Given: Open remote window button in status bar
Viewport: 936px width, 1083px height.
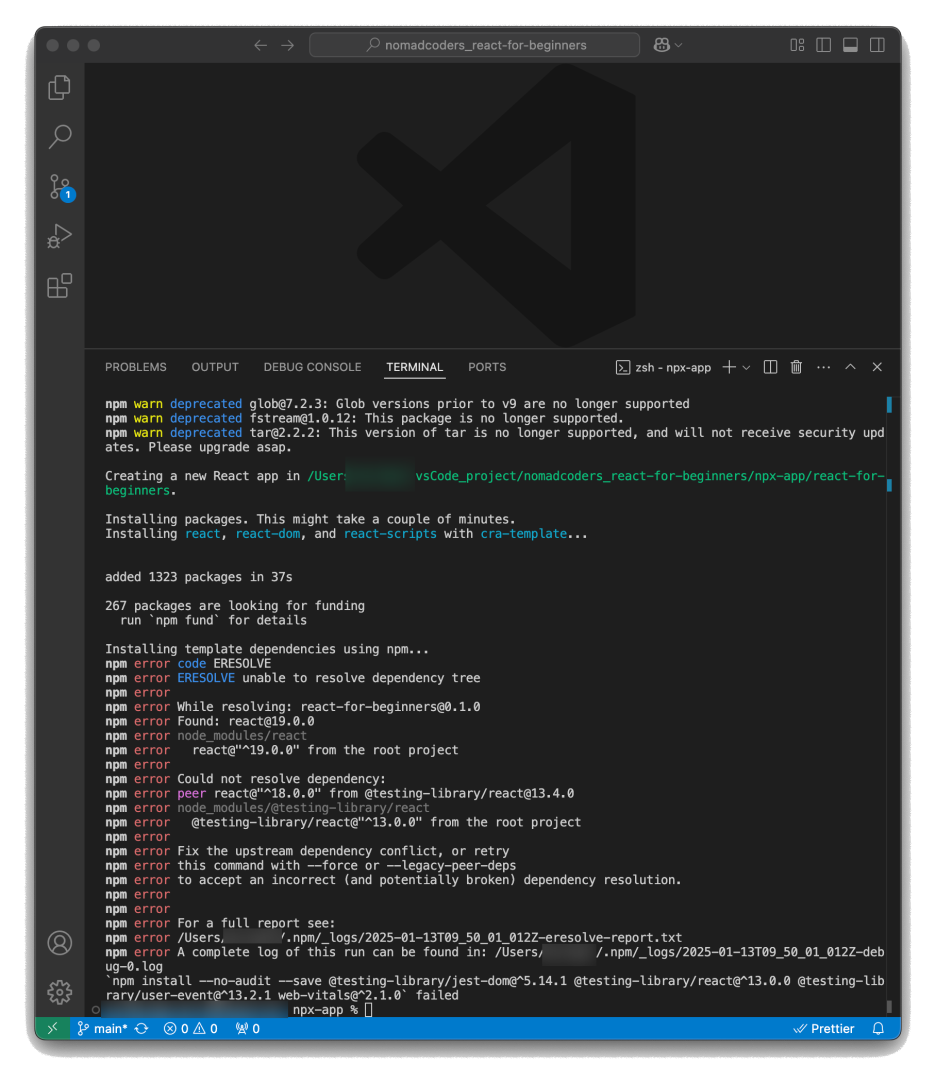Looking at the screenshot, I should 52,1028.
